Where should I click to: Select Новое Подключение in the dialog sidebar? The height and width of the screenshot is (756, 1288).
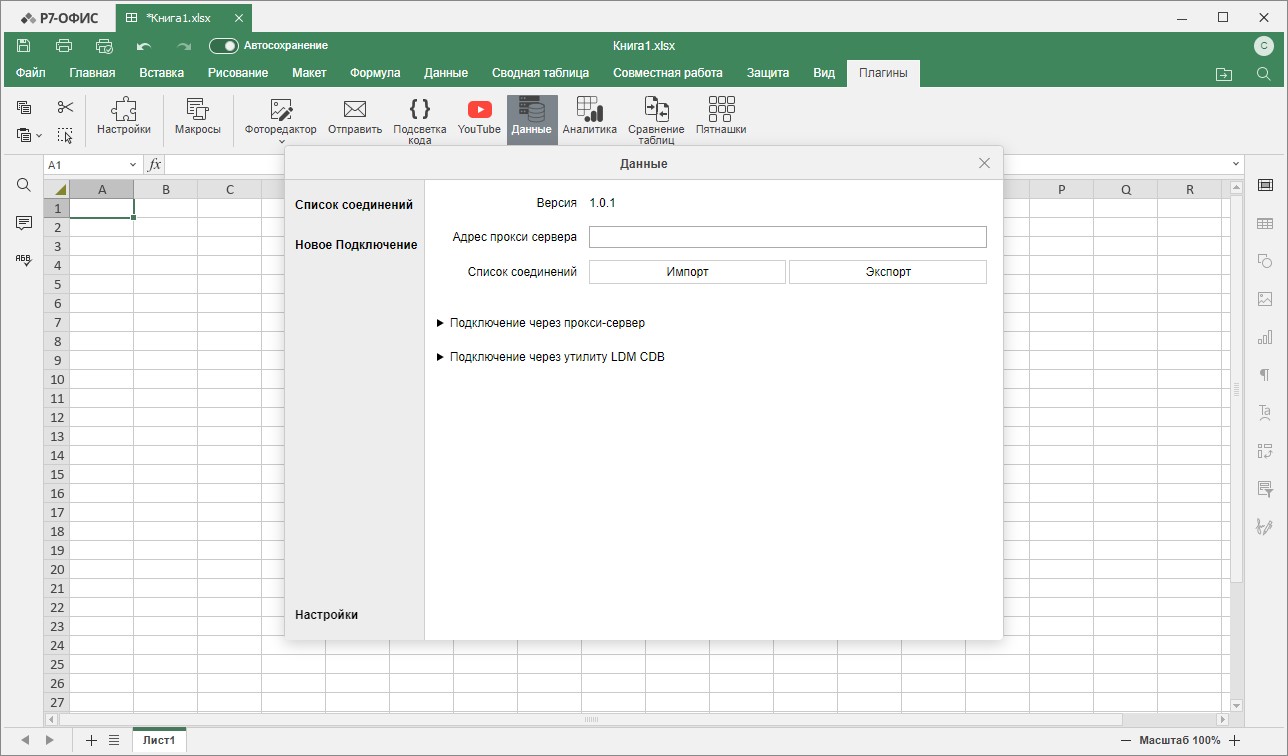point(356,245)
